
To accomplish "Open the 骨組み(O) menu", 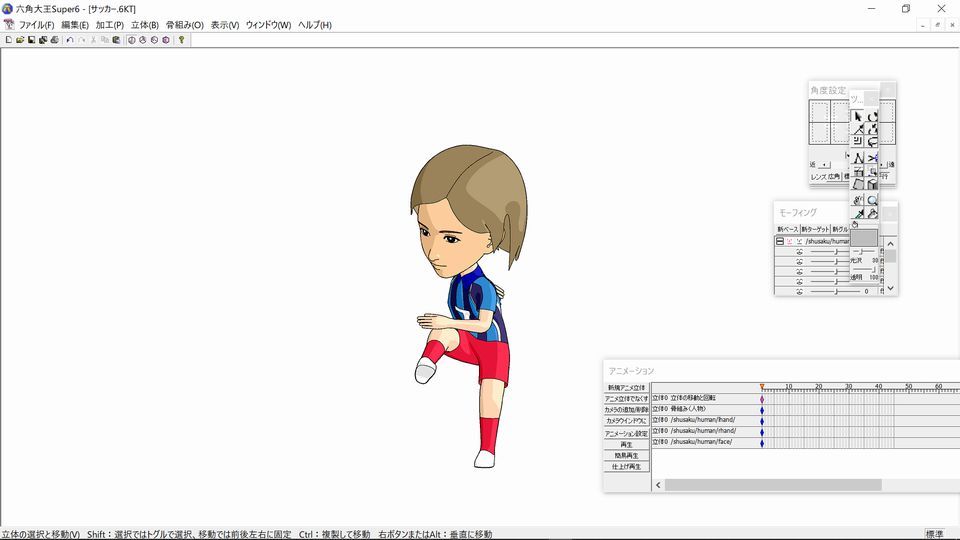I will tap(184, 25).
